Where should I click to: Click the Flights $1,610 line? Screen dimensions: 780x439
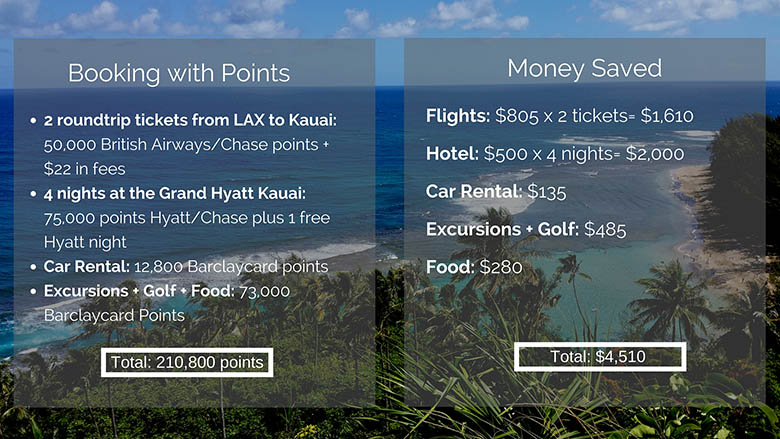click(x=560, y=116)
